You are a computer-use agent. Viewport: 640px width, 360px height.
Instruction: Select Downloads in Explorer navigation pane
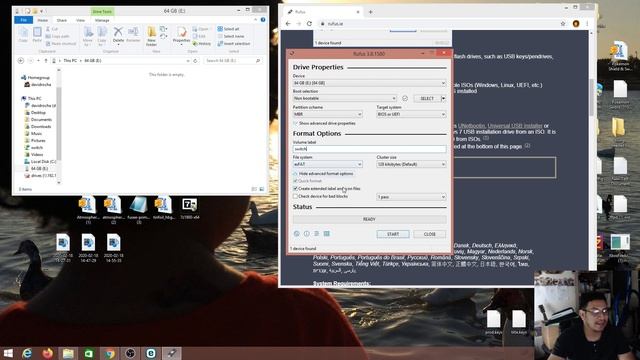[41, 127]
